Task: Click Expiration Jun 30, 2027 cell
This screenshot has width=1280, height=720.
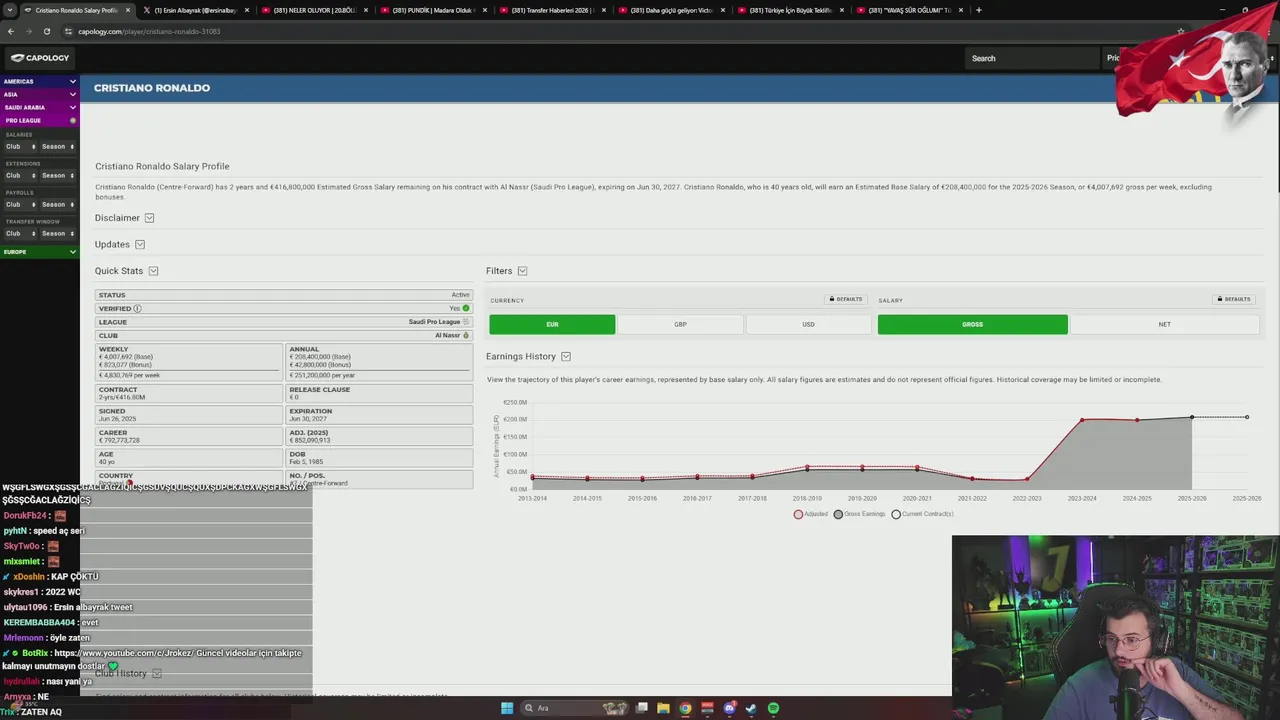Action: (379, 415)
